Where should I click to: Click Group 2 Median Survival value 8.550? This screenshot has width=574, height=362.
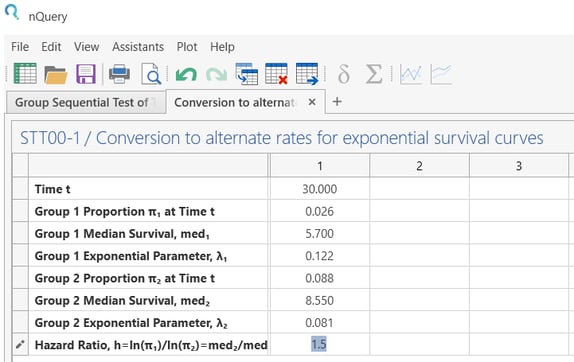pyautogui.click(x=320, y=301)
